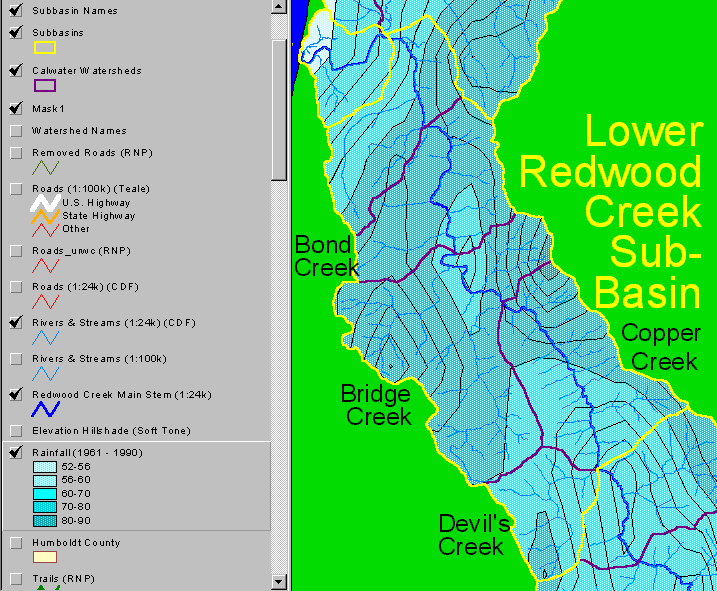Uncheck the Mask1 layer checkbox
This screenshot has height=591, width=717.
(x=16, y=108)
